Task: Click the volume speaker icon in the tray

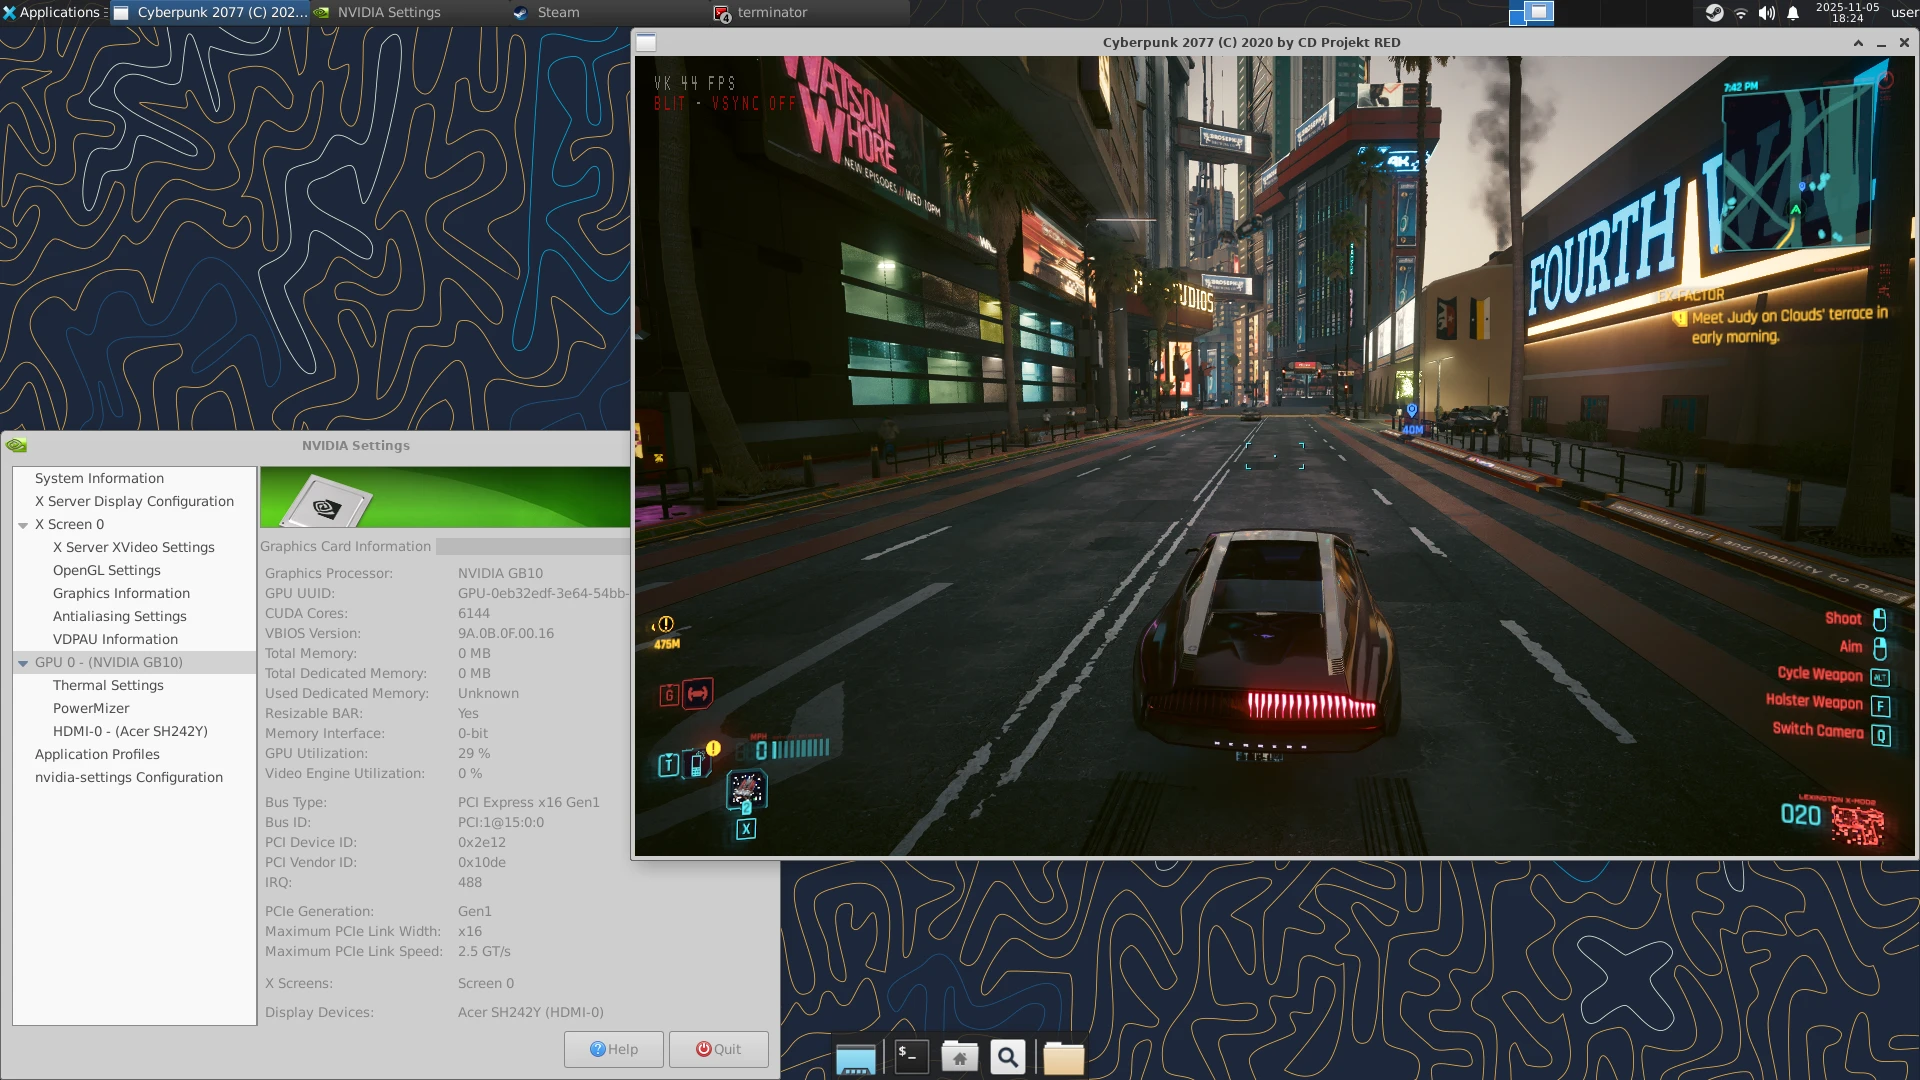Action: 1765,13
